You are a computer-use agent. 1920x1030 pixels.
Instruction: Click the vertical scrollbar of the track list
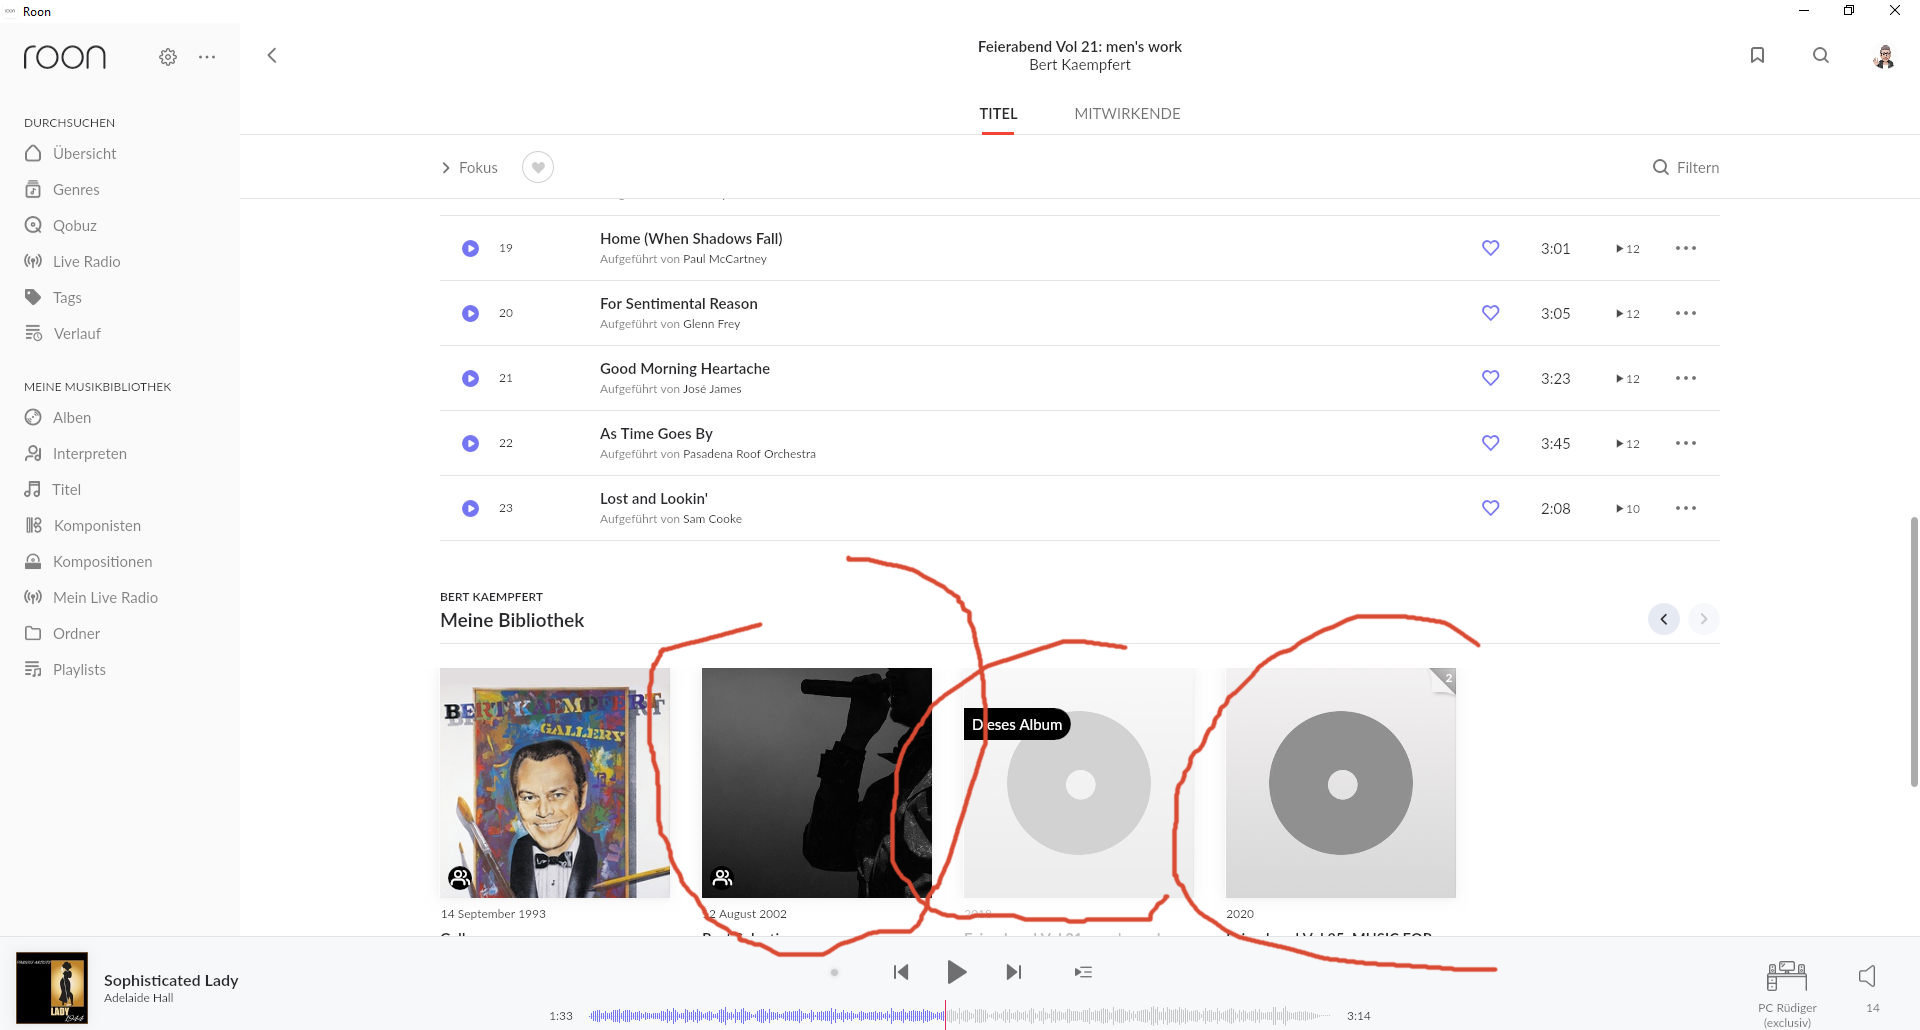[x=1914, y=652]
